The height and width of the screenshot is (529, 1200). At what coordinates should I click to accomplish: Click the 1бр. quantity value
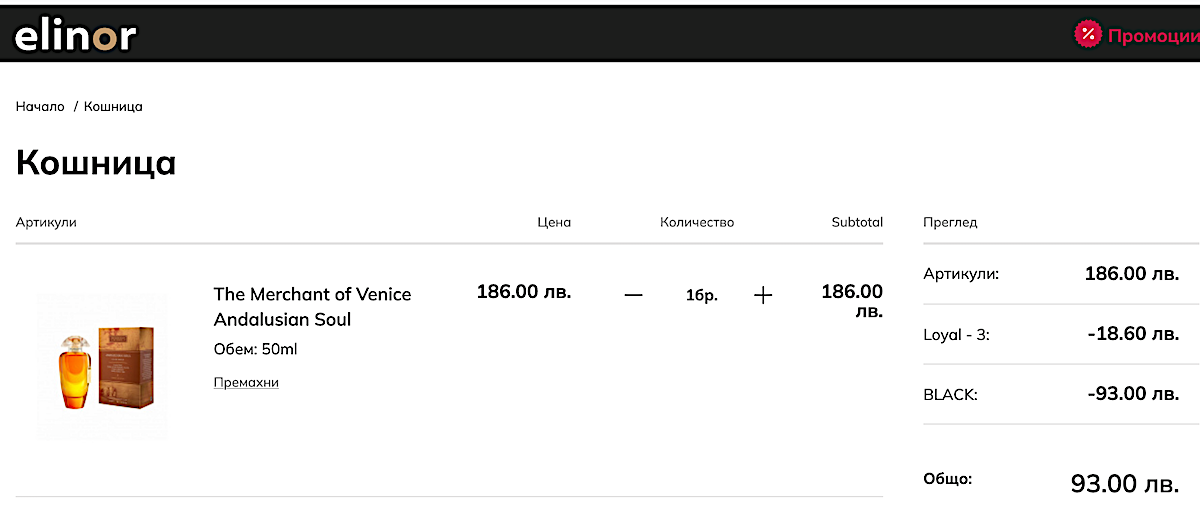click(x=701, y=296)
